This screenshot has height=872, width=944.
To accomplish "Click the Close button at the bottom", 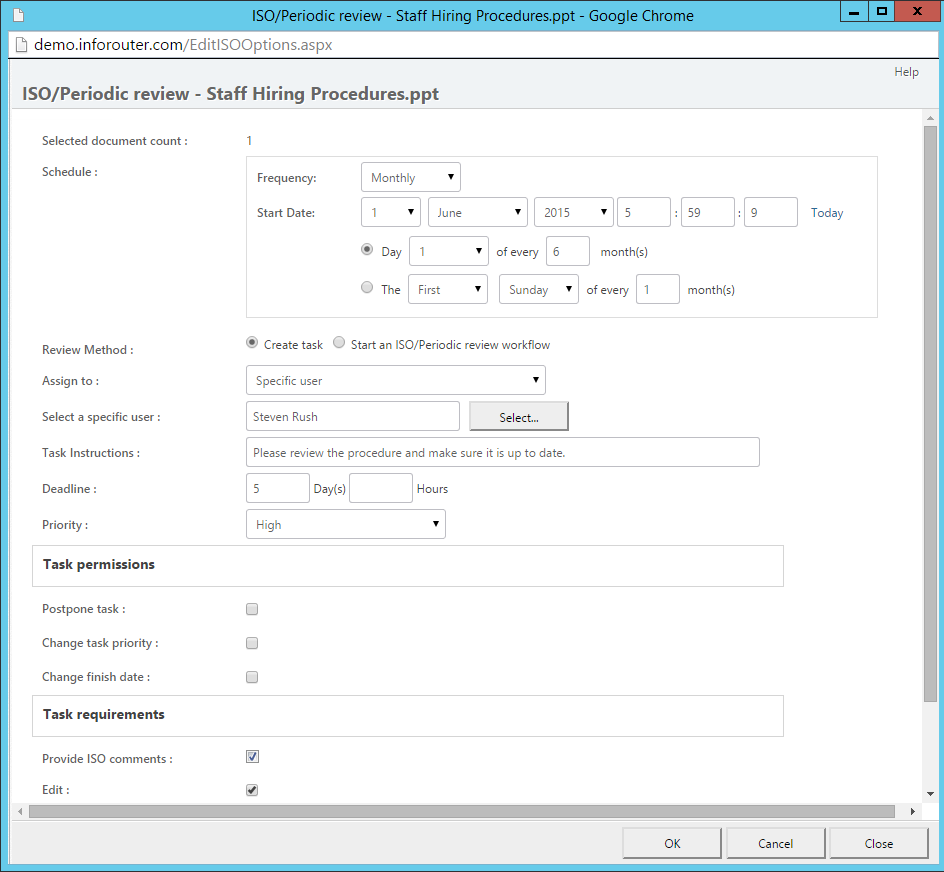I will pos(878,843).
